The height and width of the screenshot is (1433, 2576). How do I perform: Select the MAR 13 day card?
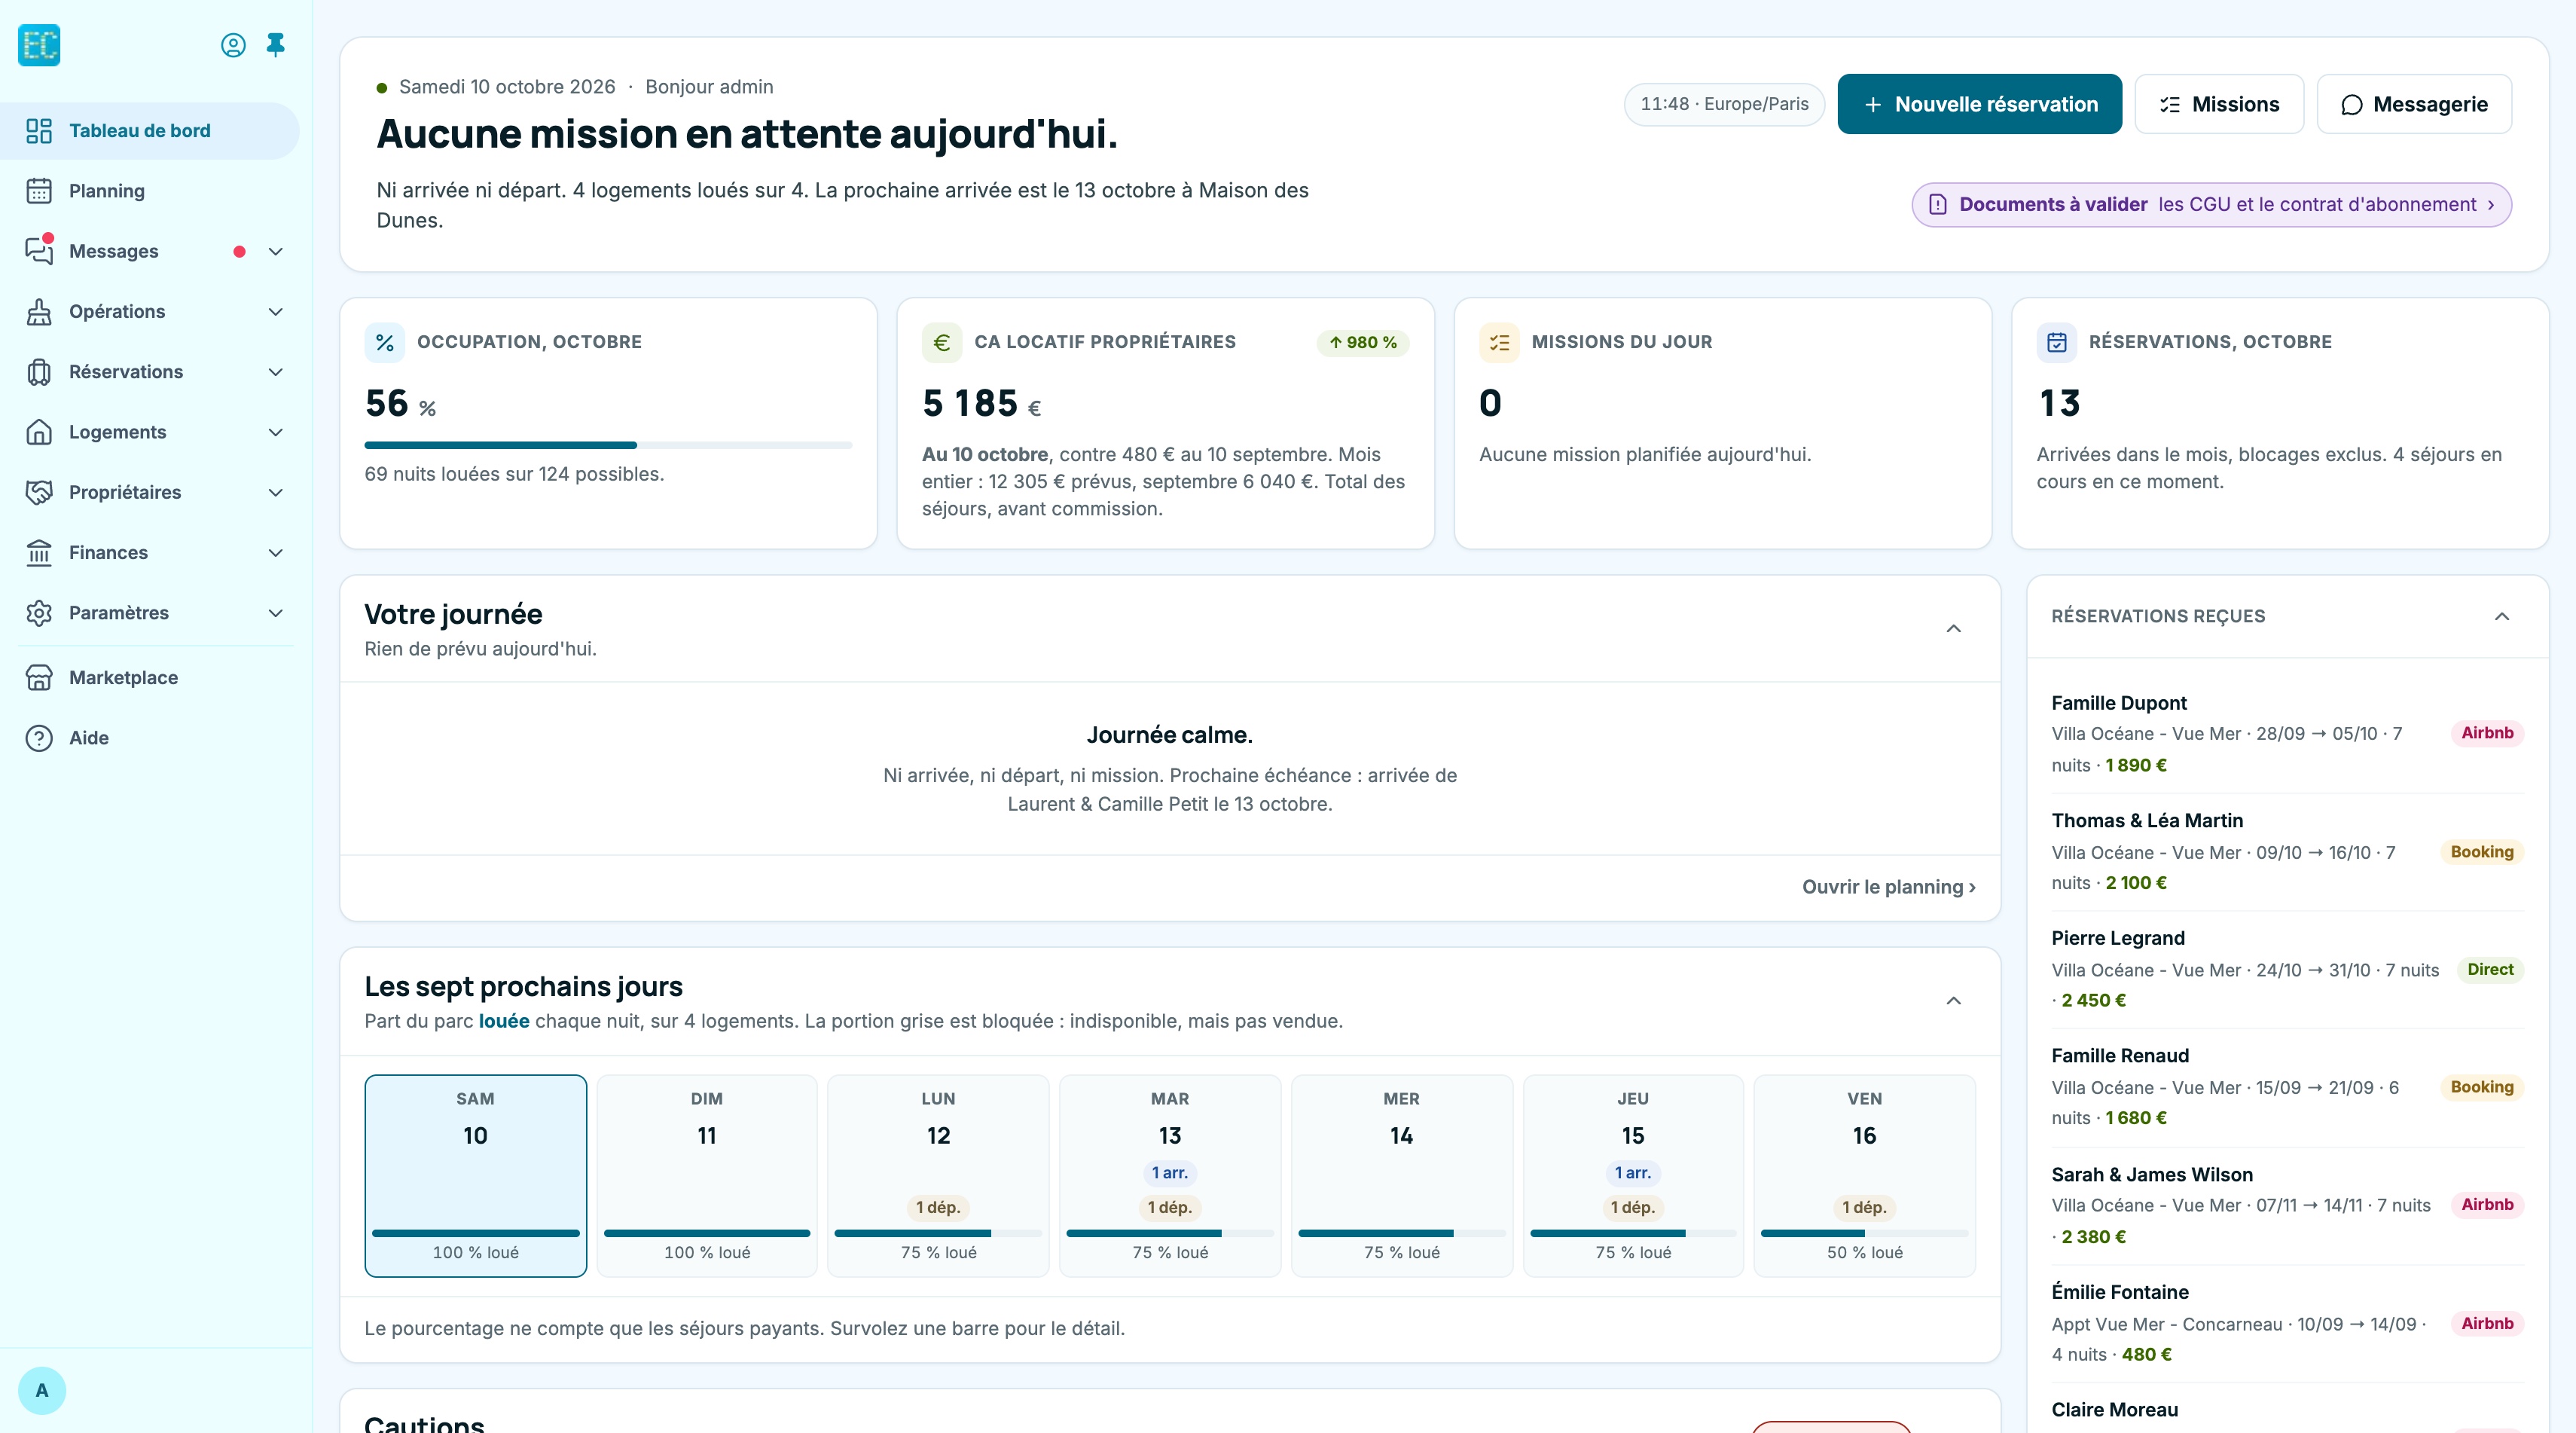point(1170,1176)
